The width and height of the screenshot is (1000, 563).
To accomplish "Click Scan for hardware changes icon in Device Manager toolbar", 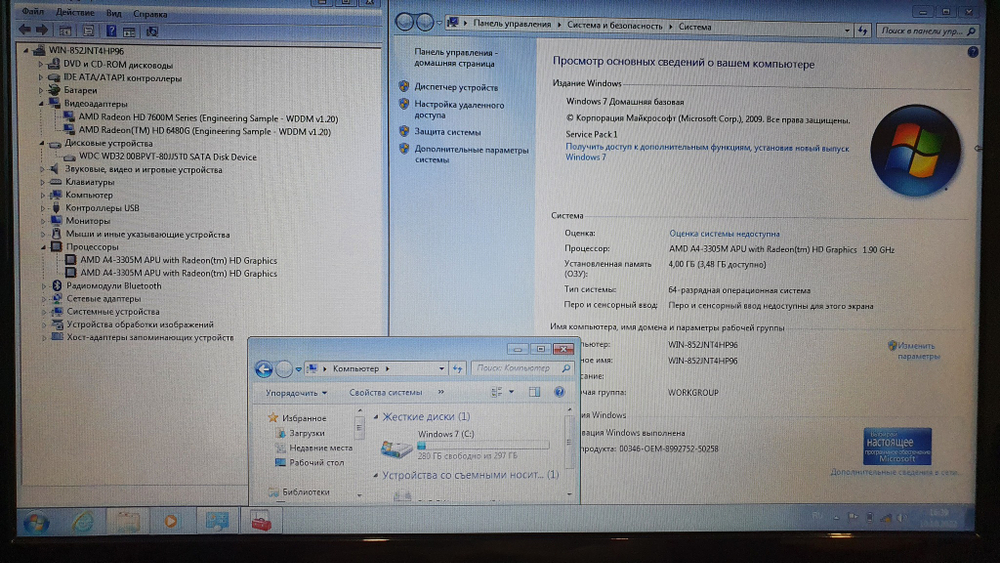I will coord(152,31).
